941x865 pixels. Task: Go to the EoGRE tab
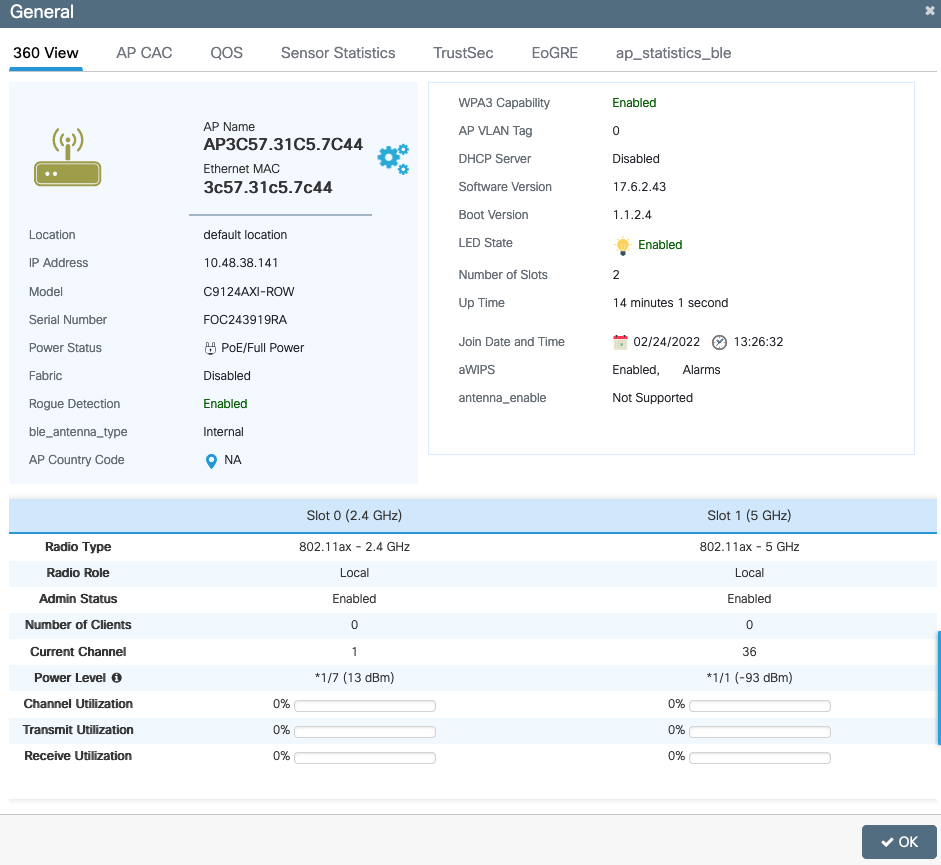(554, 53)
